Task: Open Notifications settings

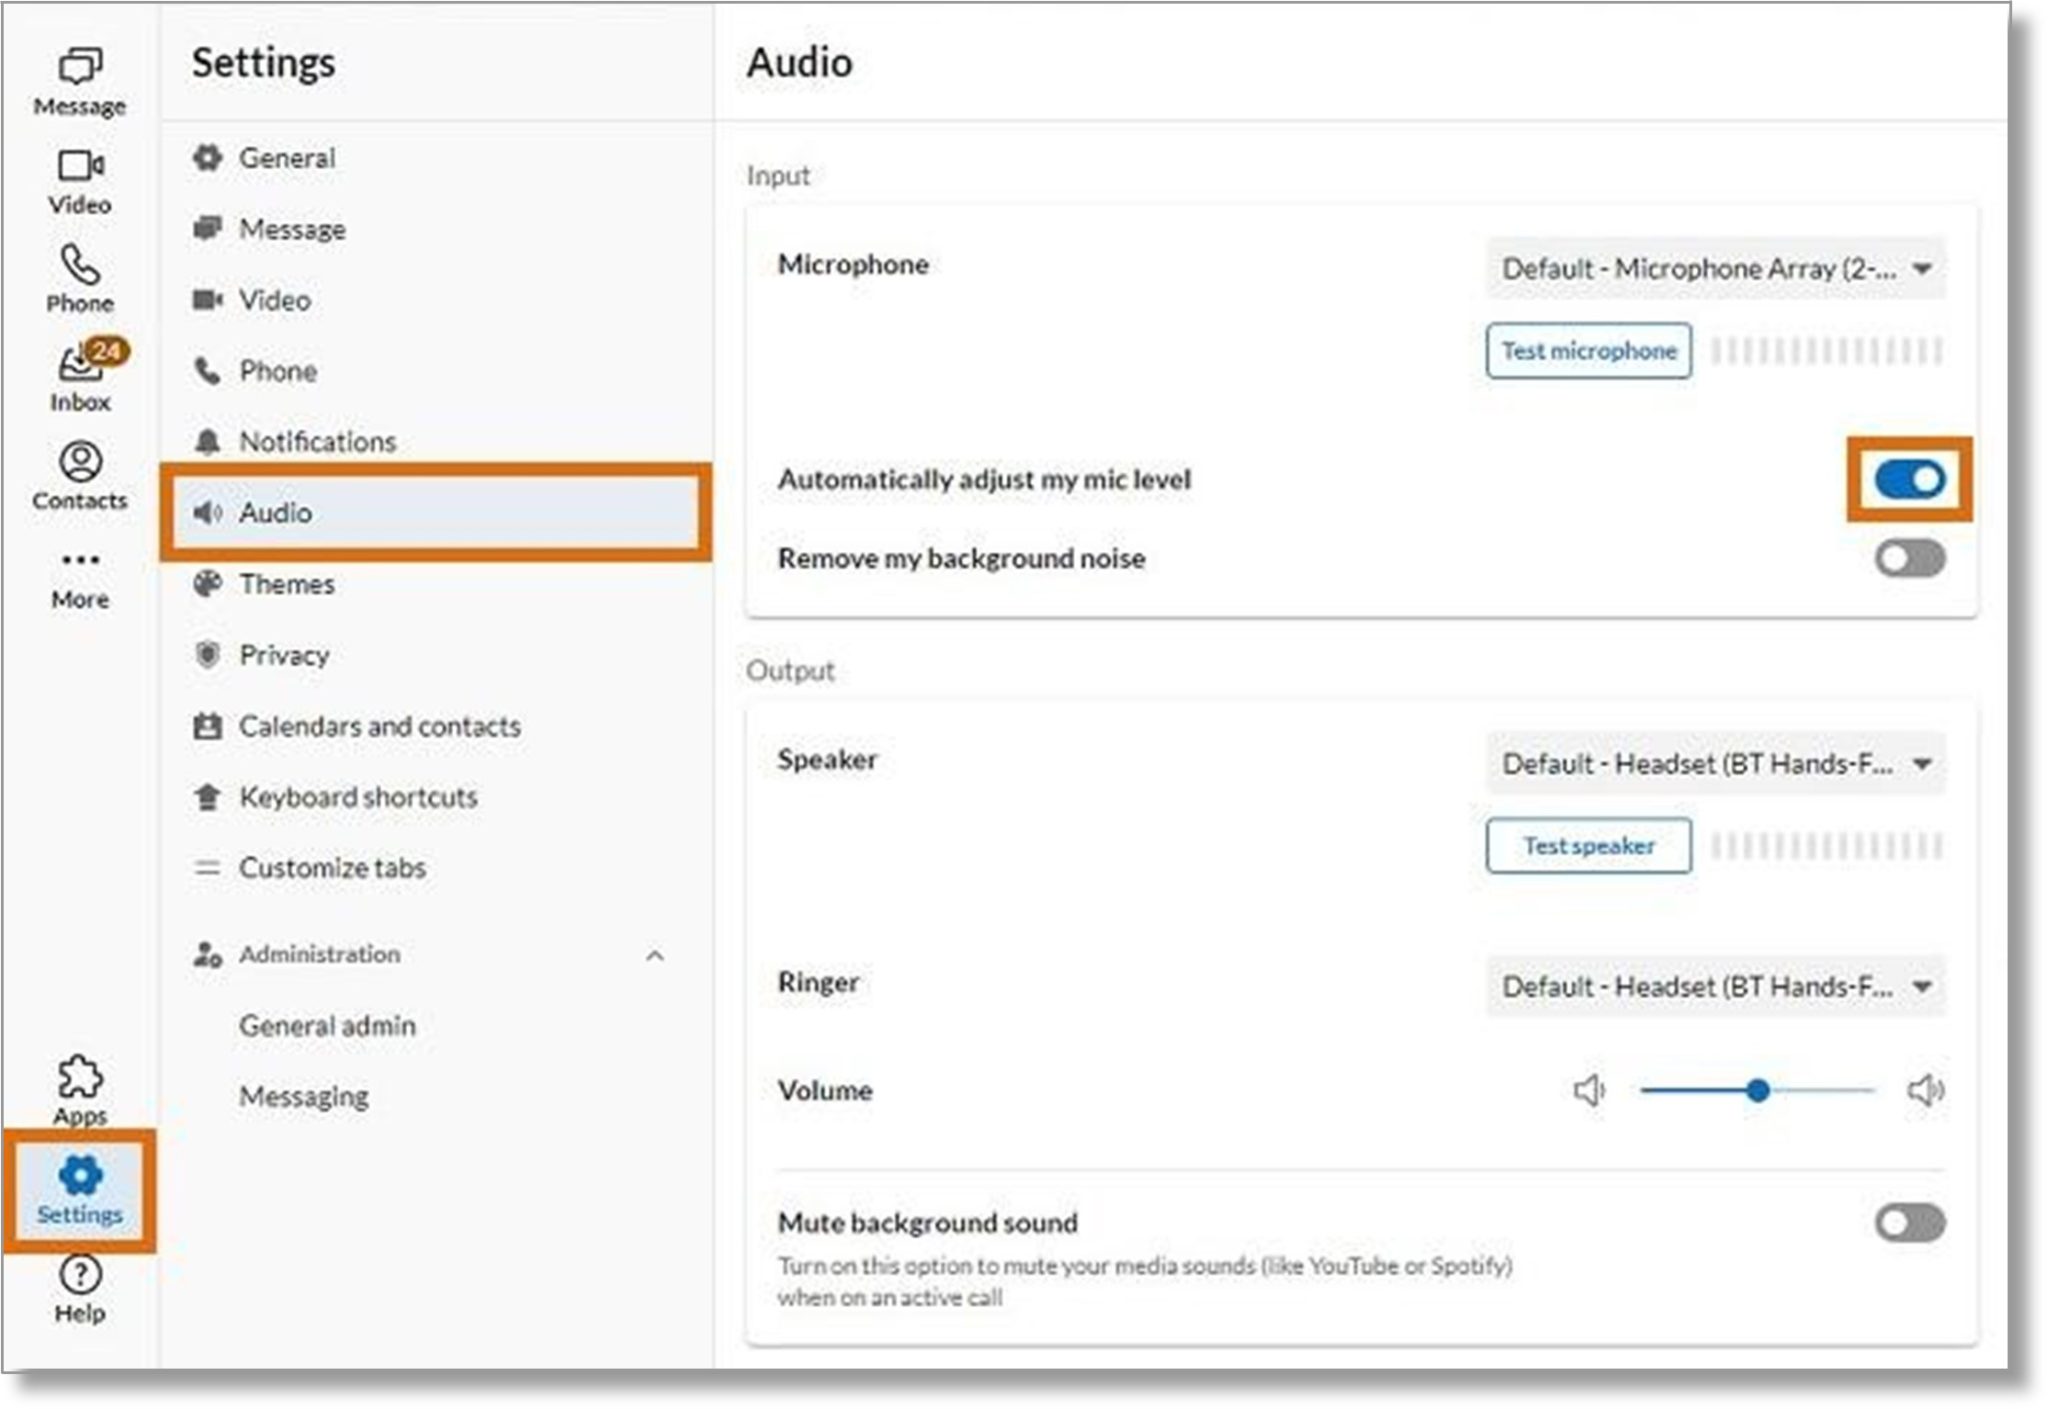Action: [x=435, y=441]
